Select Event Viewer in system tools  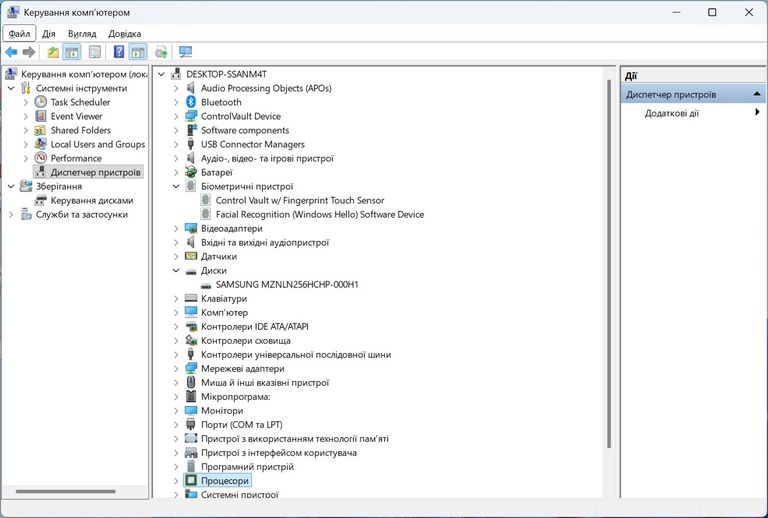point(76,116)
